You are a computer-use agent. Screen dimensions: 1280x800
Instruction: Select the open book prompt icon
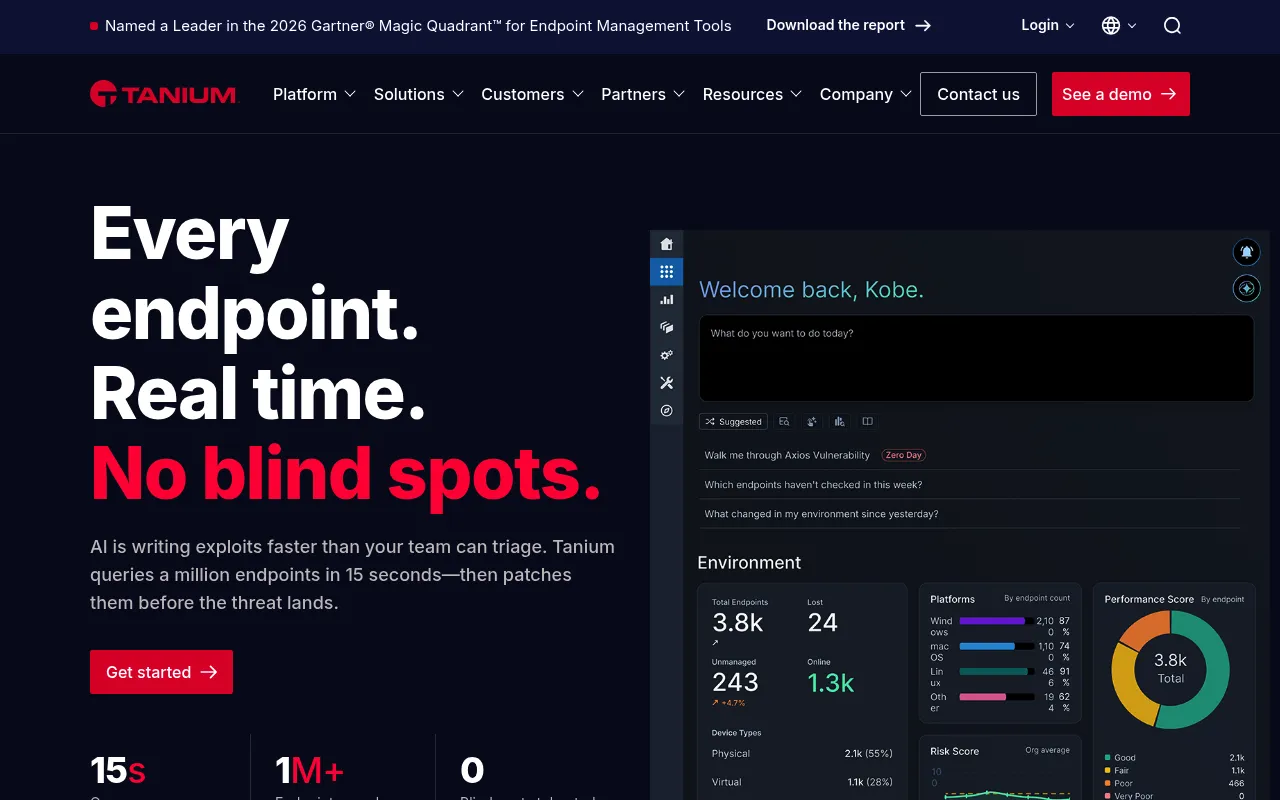tap(868, 422)
